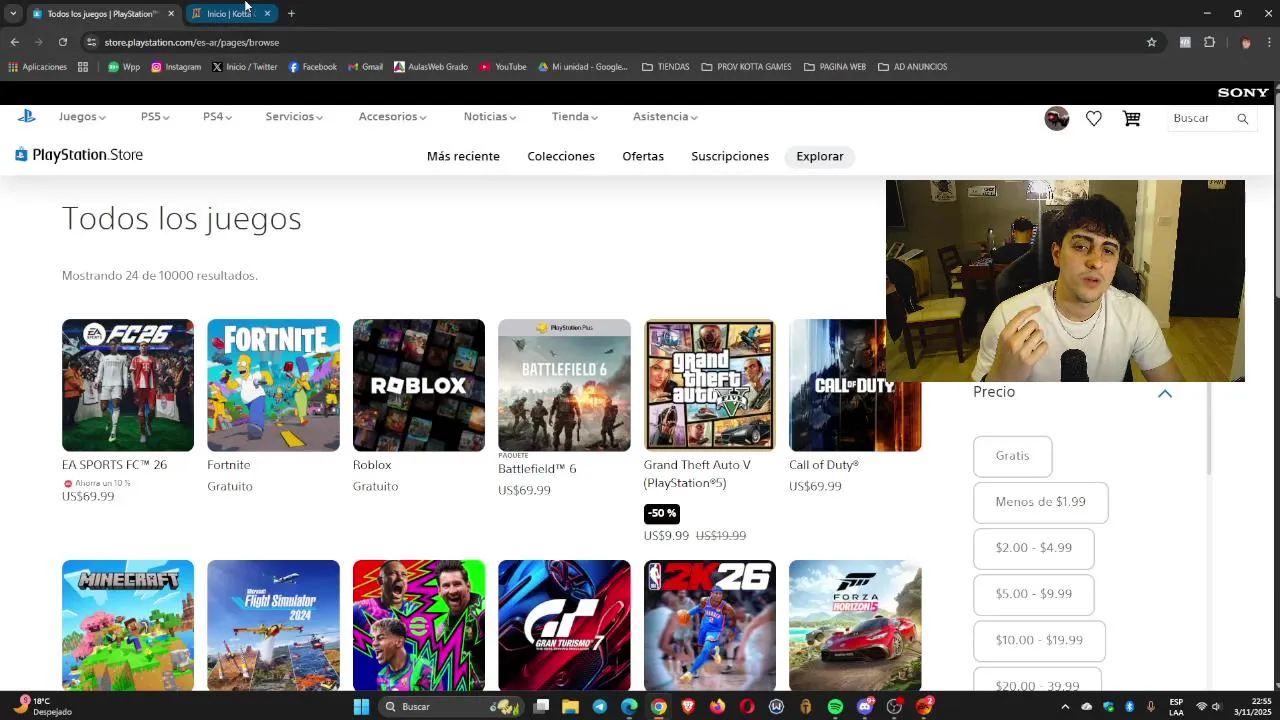
Task: Open the user profile avatar
Action: tap(1057, 118)
